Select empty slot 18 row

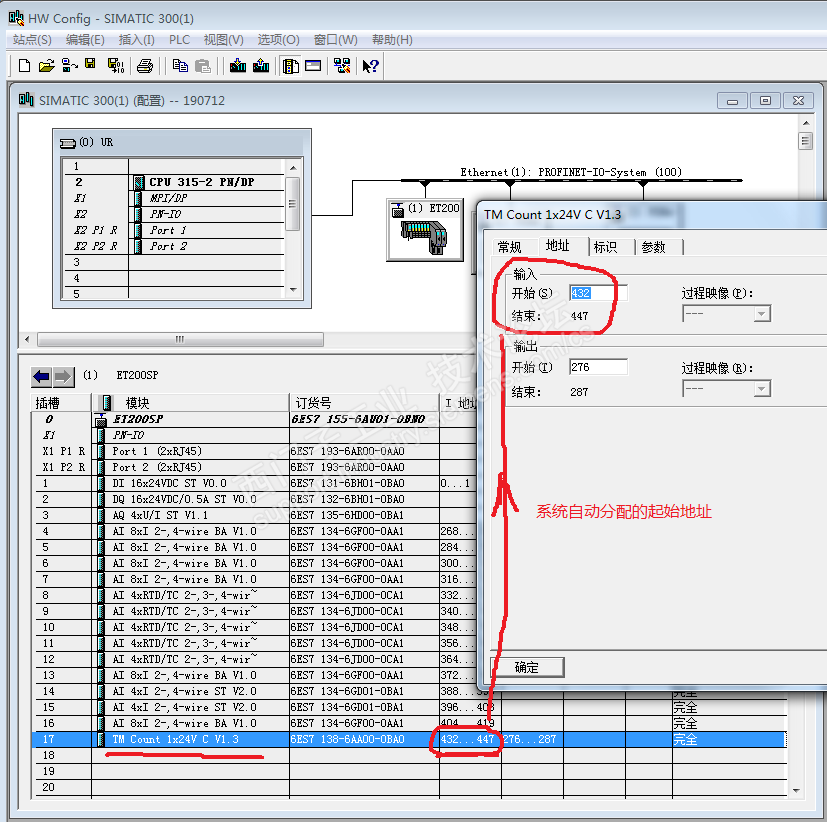(x=409, y=755)
